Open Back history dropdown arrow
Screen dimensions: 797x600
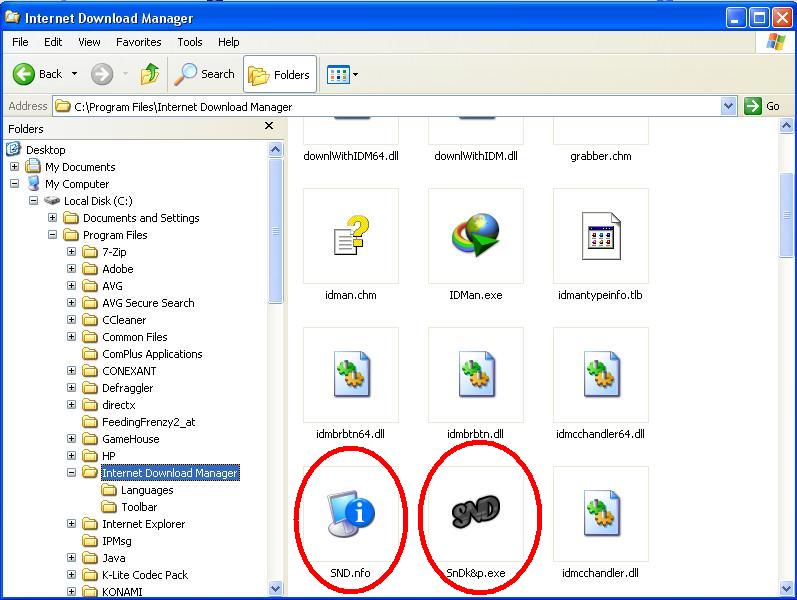click(x=75, y=74)
